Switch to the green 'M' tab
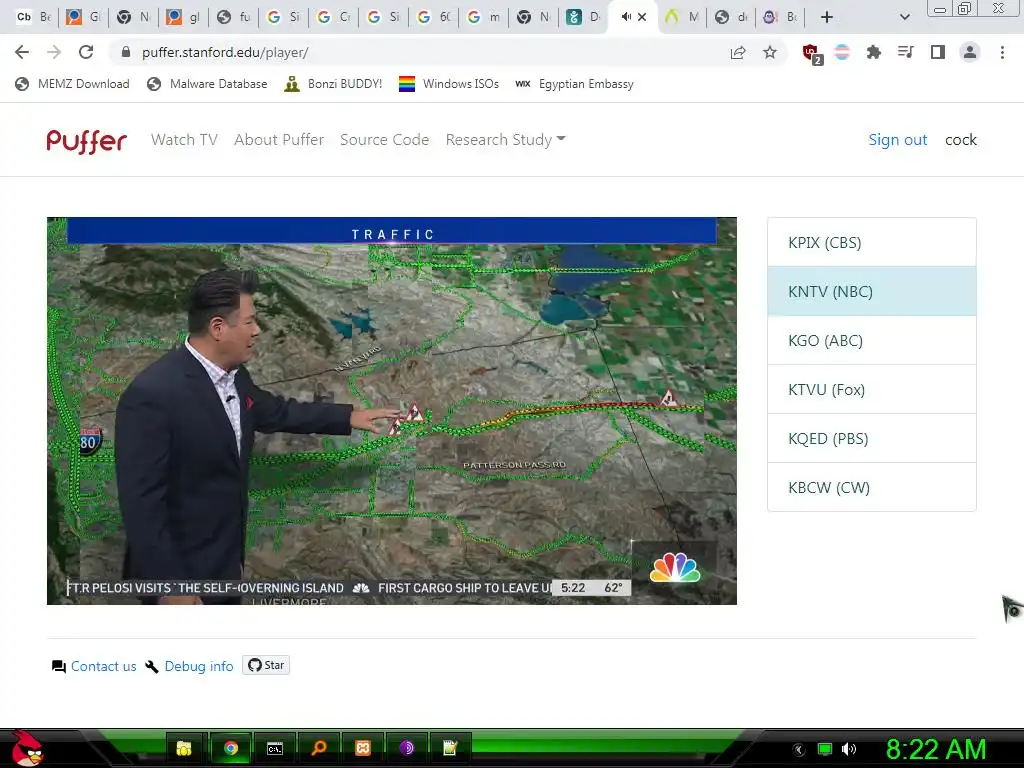Viewport: 1024px width, 768px height. [x=682, y=17]
